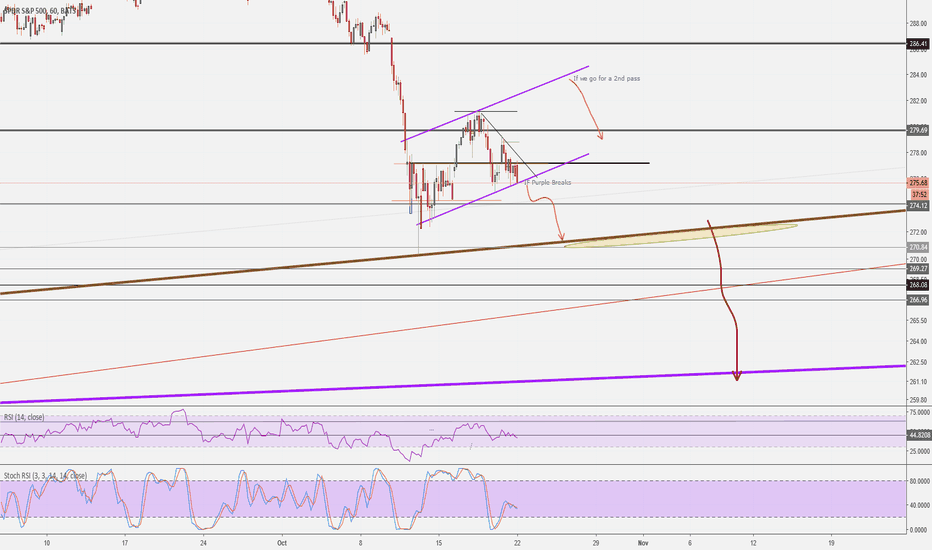The image size is (932, 550).
Task: Open the RSI (14, close) indicator label
Action: coord(24,417)
